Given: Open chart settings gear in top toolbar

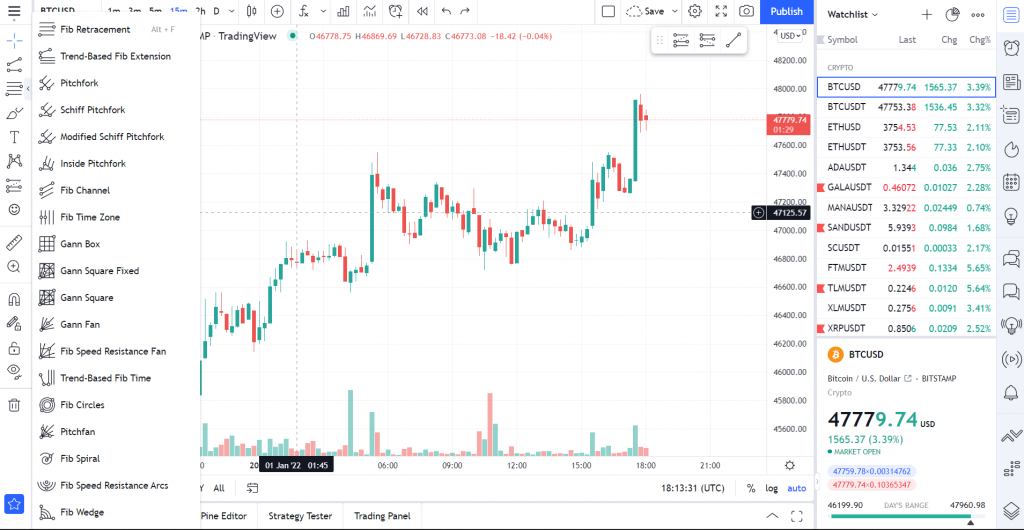Looking at the screenshot, I should (695, 11).
